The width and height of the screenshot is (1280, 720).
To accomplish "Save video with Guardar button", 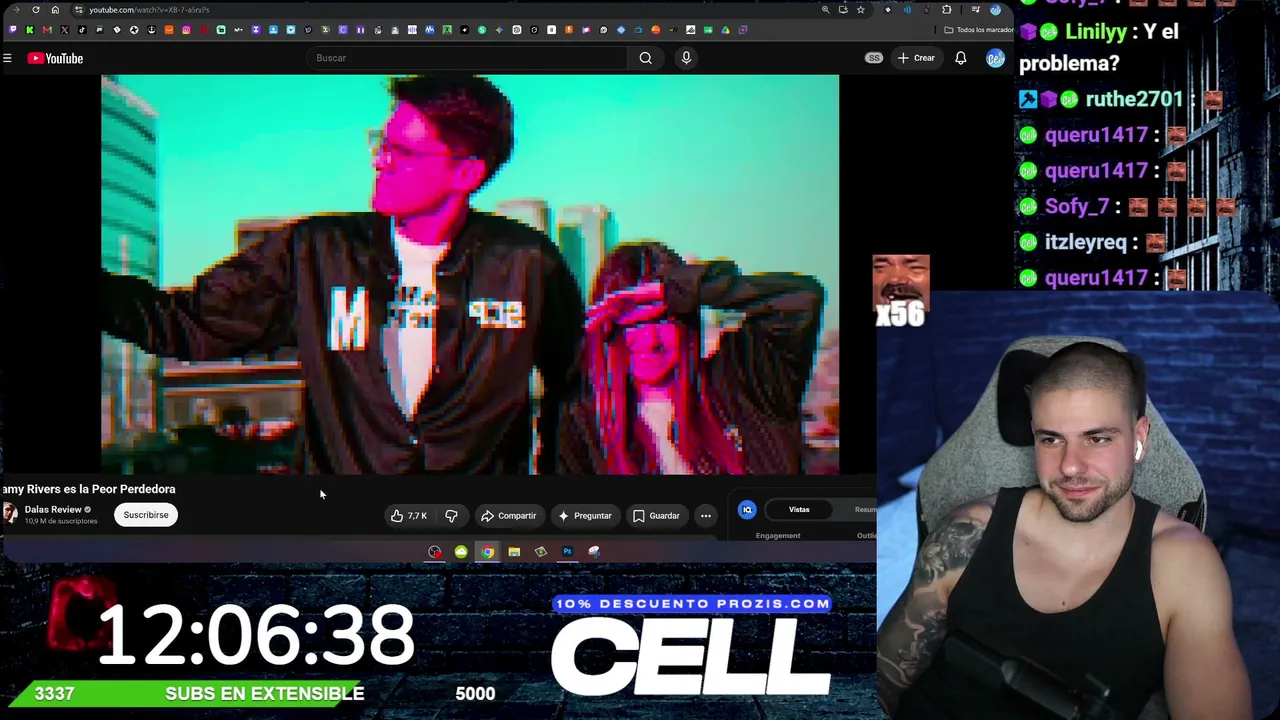I will pos(656,516).
